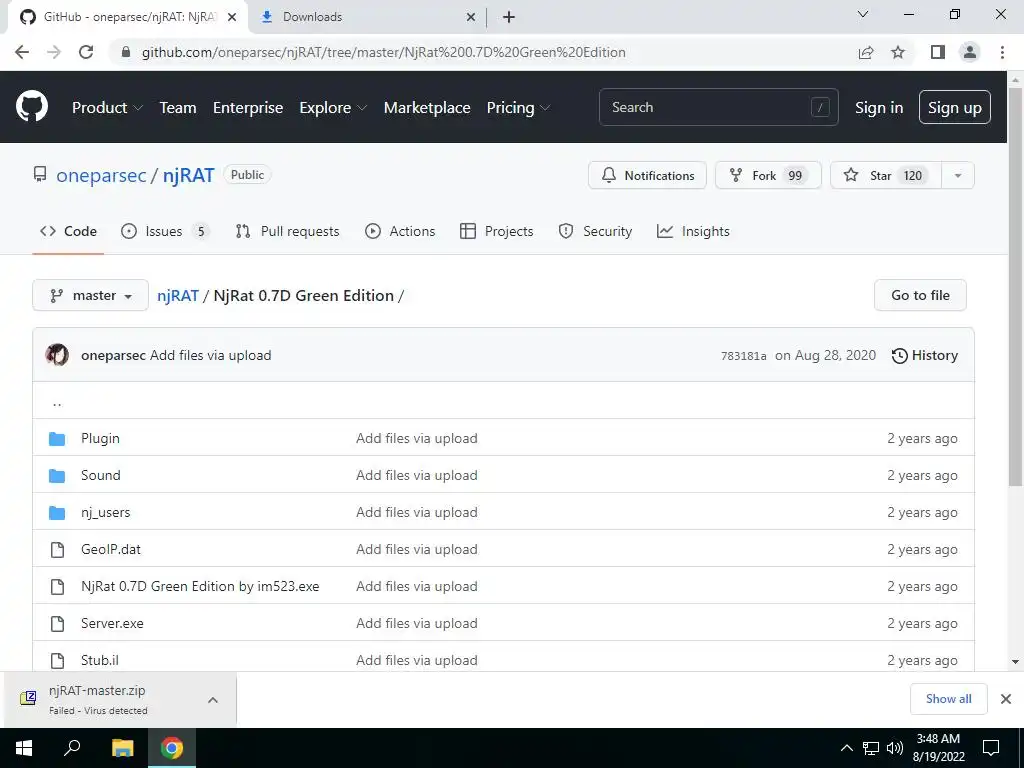The image size is (1024, 768).
Task: Click the GitHub octocat logo
Action: tap(32, 107)
